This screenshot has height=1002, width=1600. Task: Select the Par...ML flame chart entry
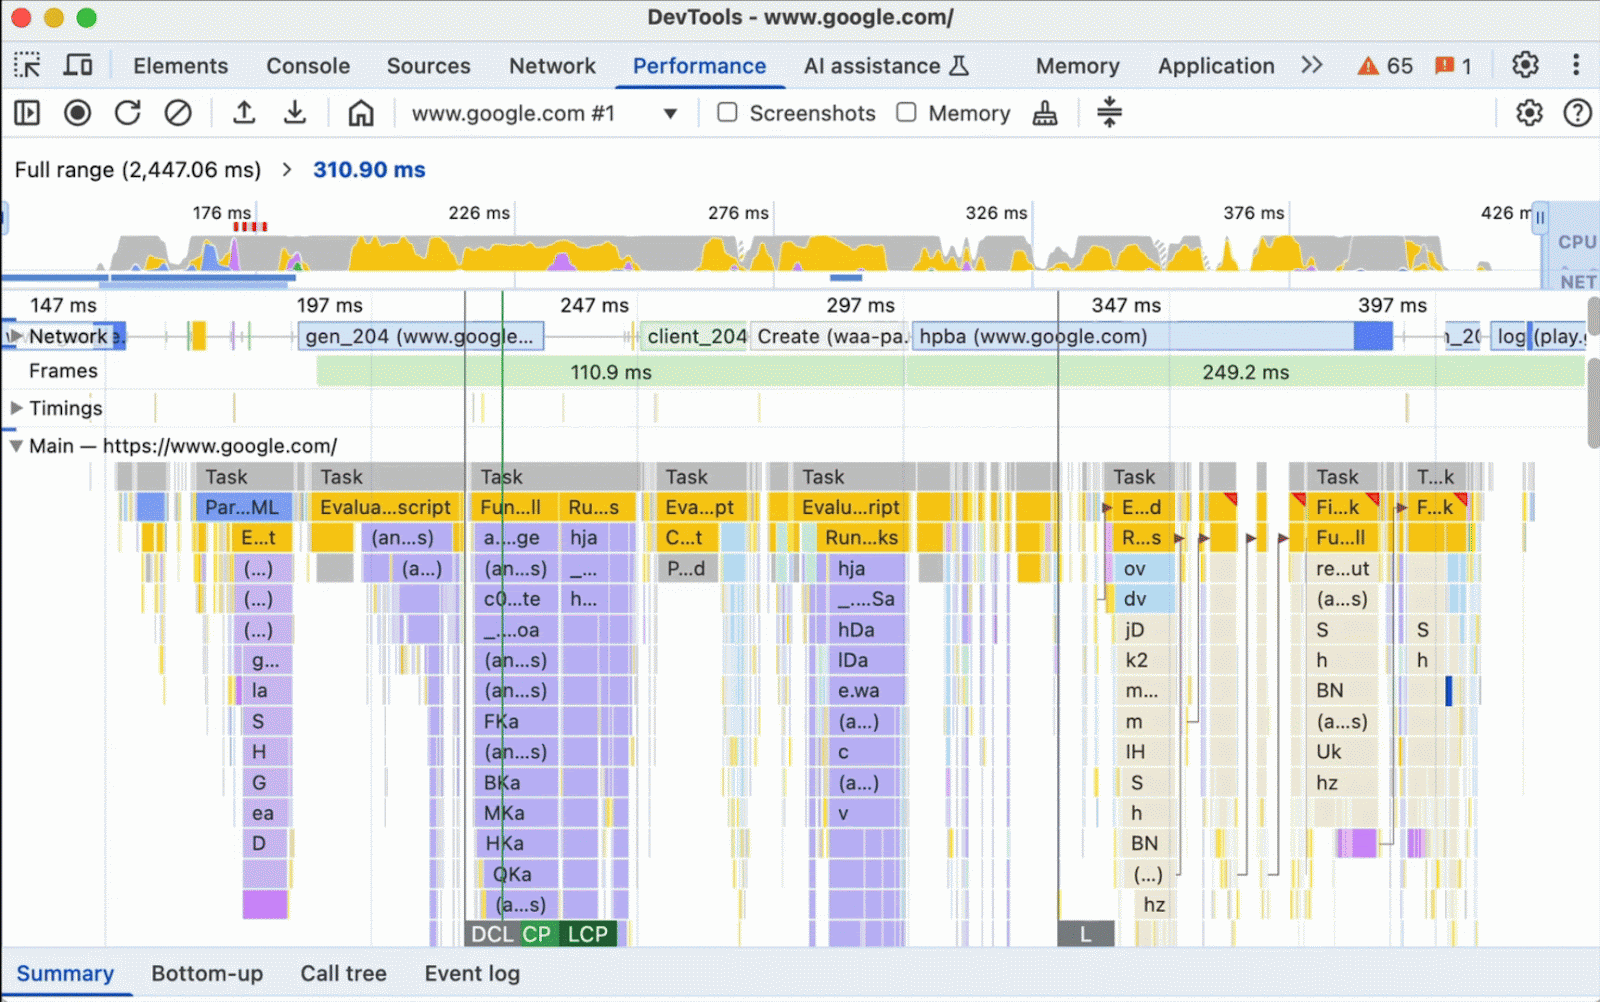click(244, 507)
